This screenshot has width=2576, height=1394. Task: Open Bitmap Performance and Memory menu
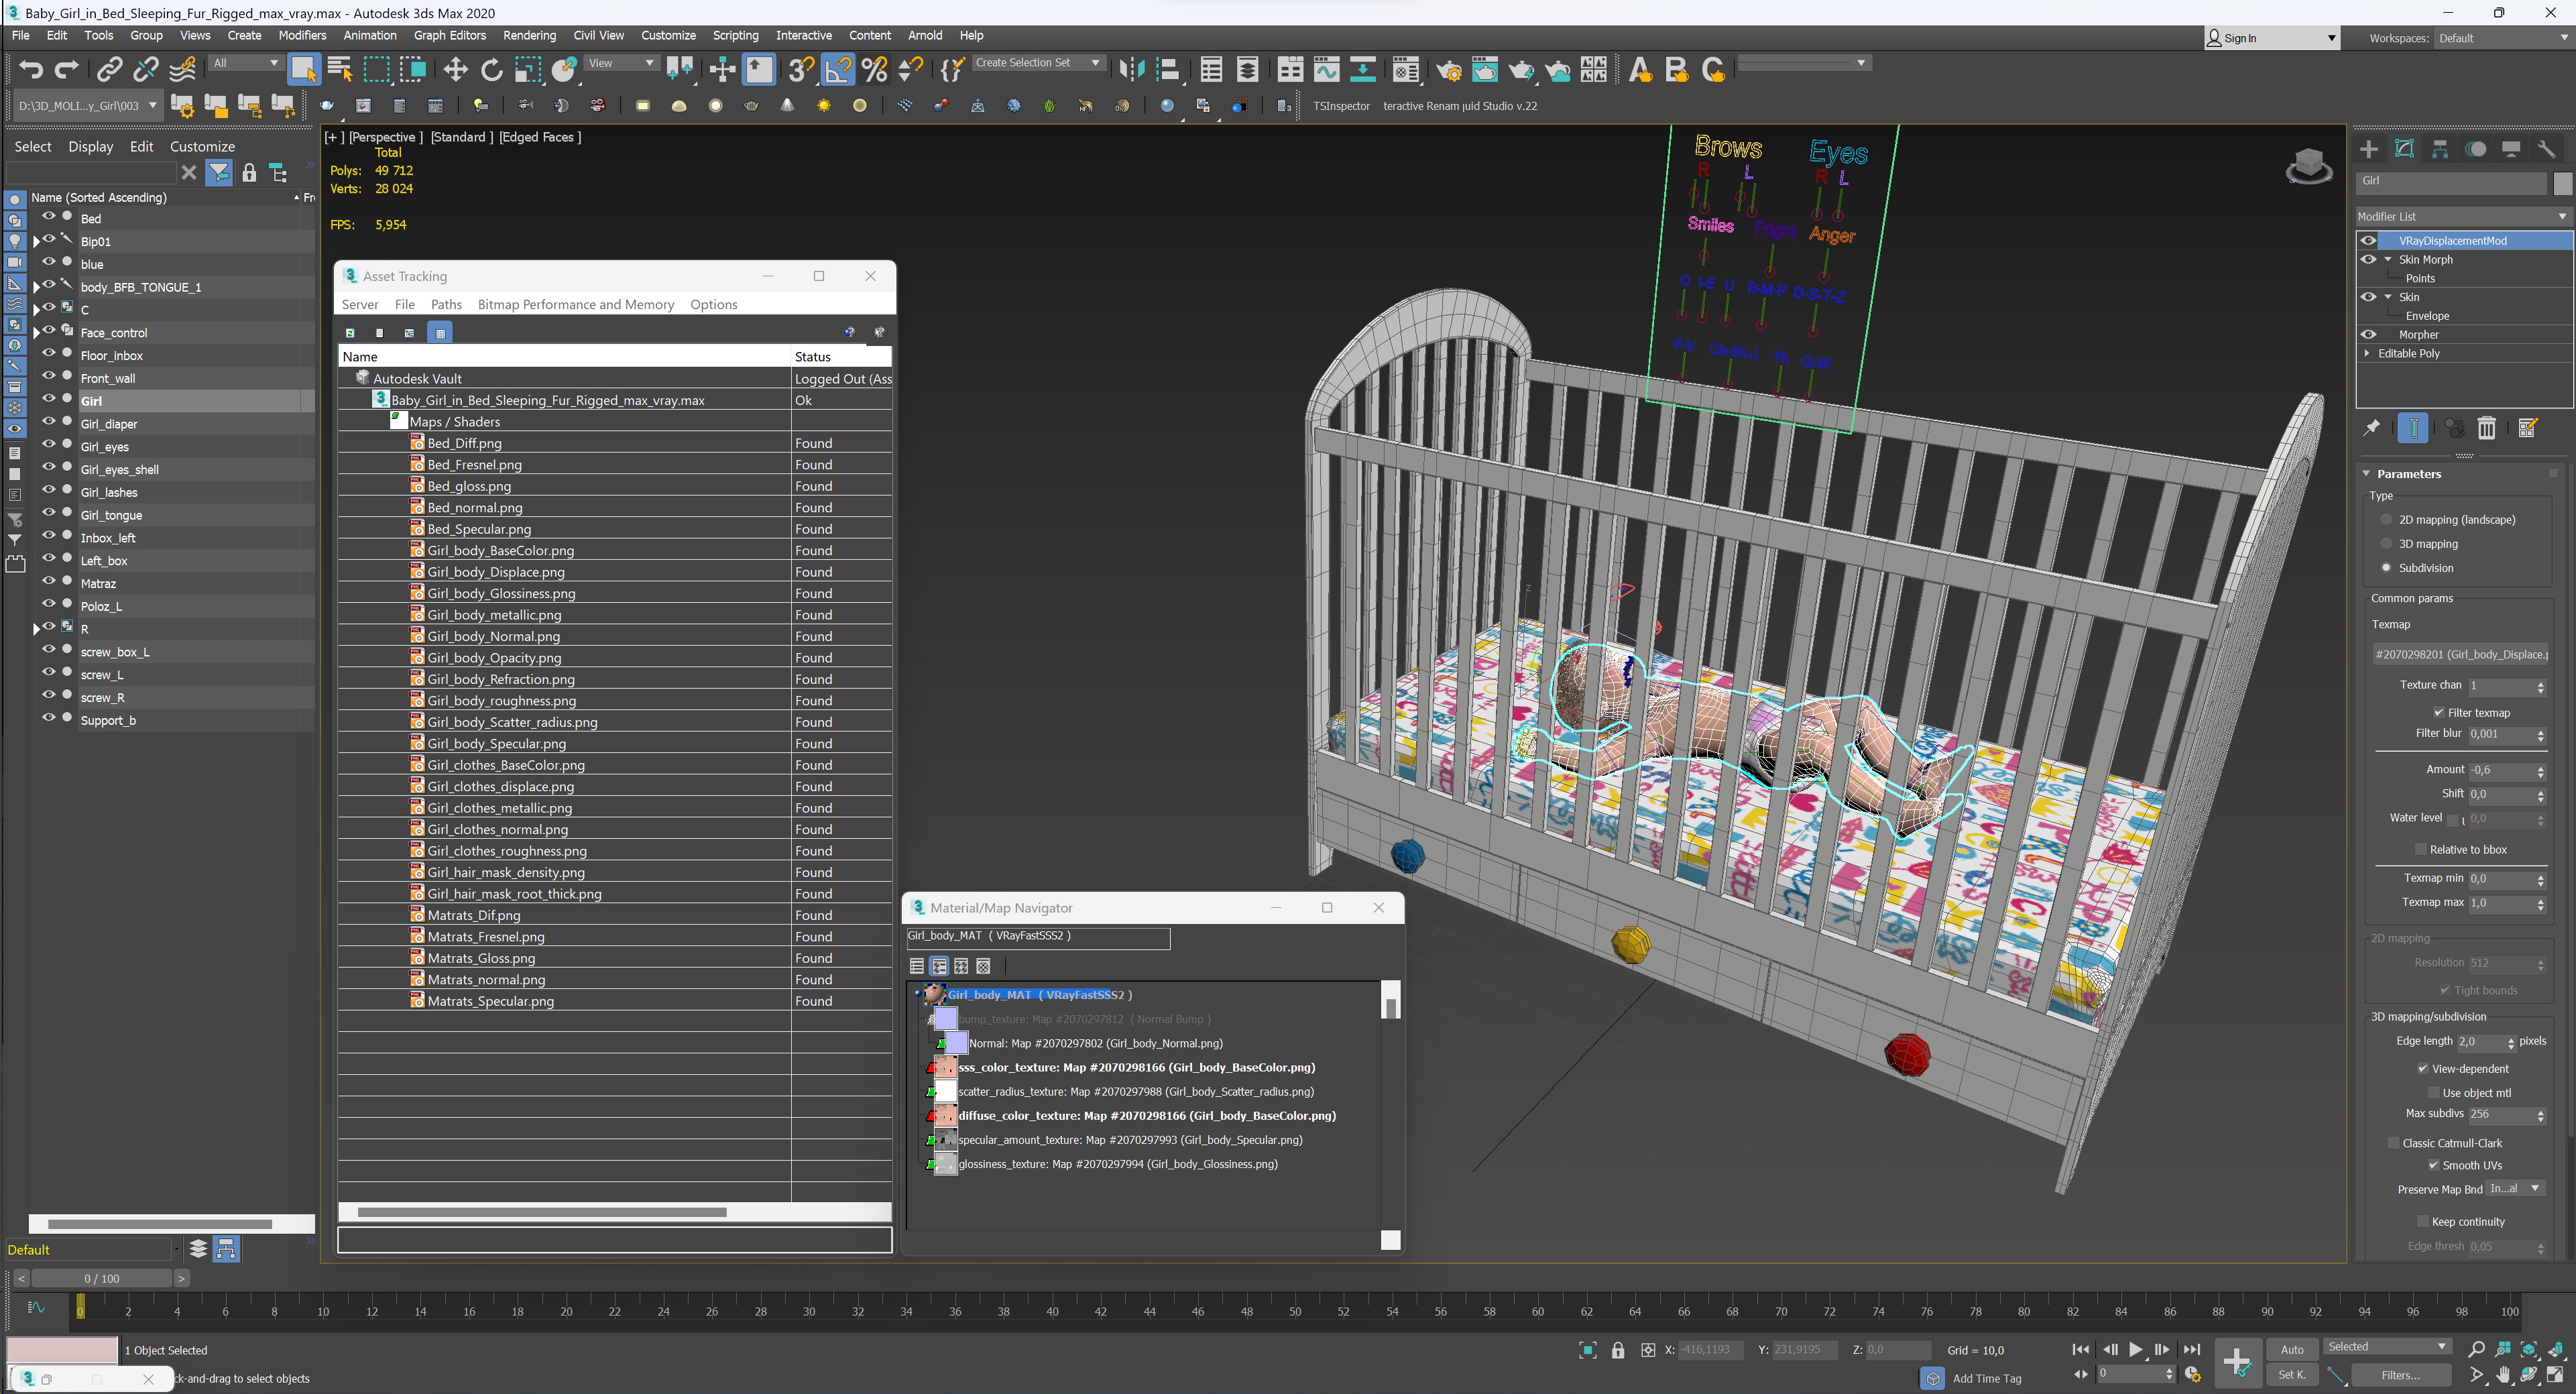(575, 304)
